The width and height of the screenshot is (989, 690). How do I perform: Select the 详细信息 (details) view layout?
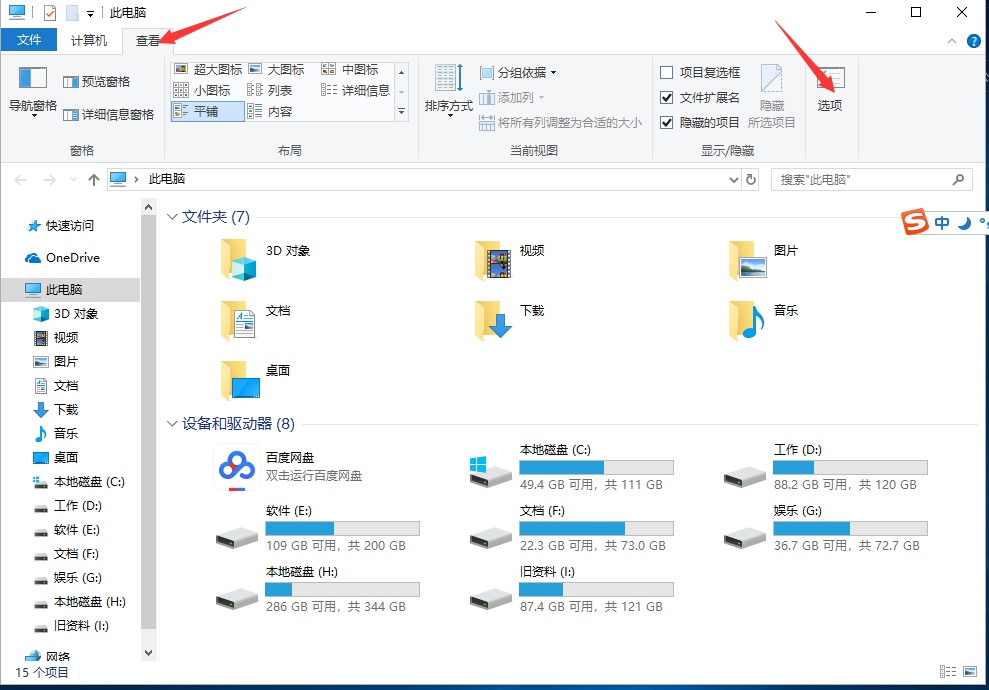coord(359,89)
